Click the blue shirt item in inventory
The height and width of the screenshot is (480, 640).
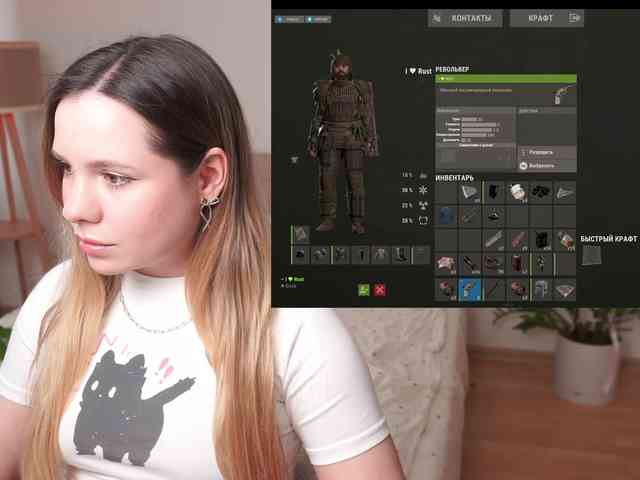(446, 216)
